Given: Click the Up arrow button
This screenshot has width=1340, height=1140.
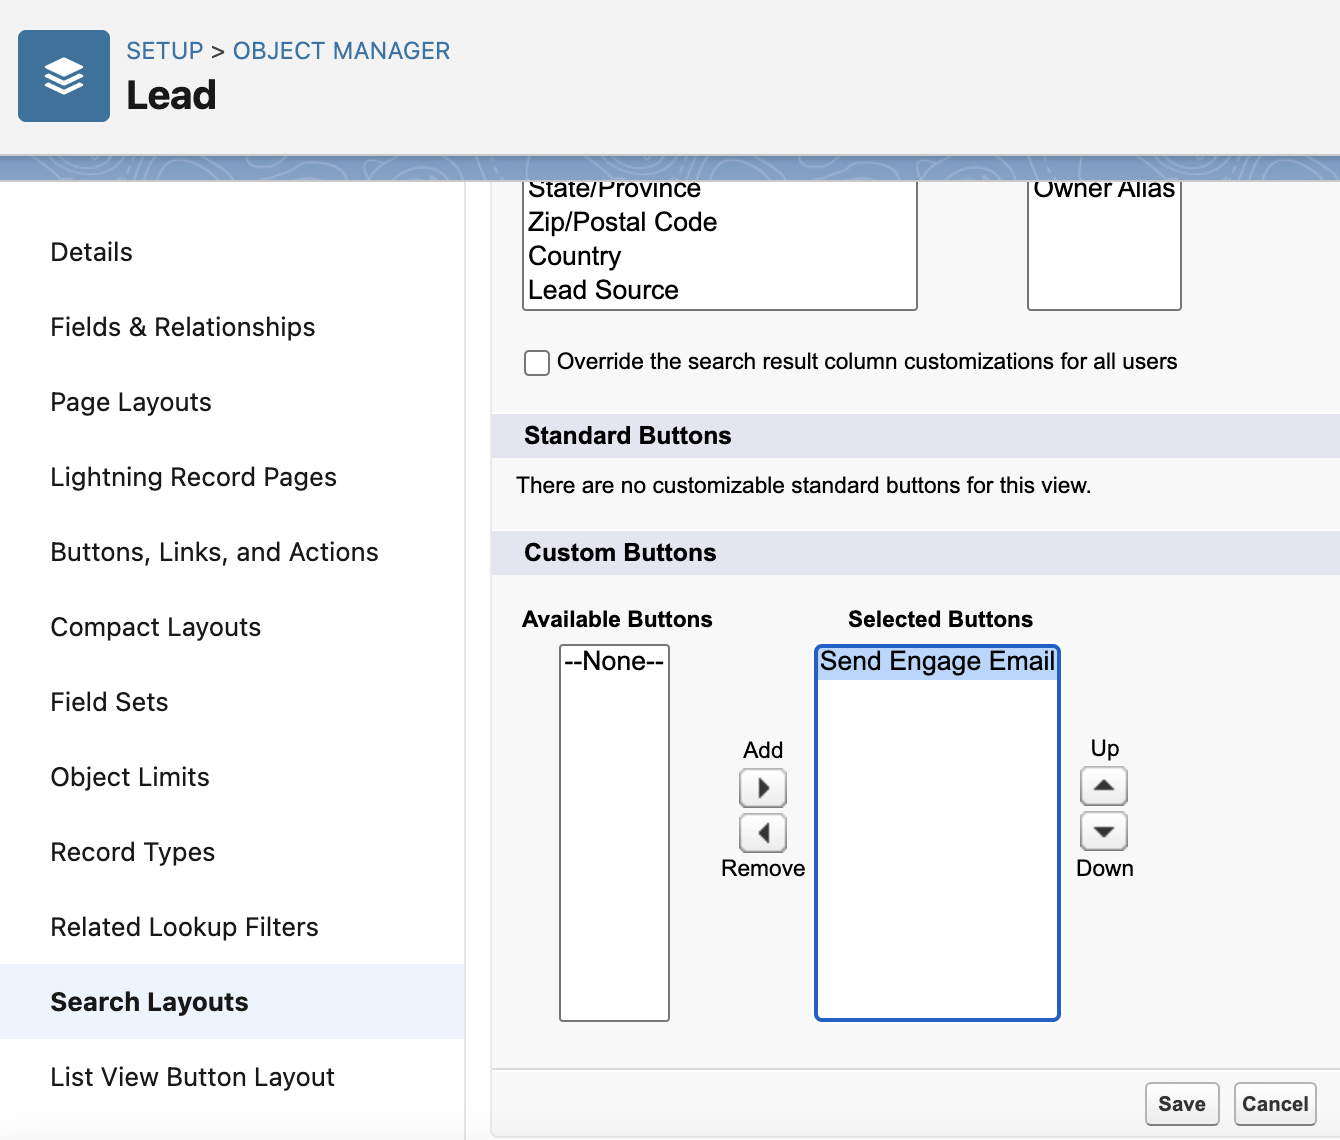Looking at the screenshot, I should (1104, 786).
